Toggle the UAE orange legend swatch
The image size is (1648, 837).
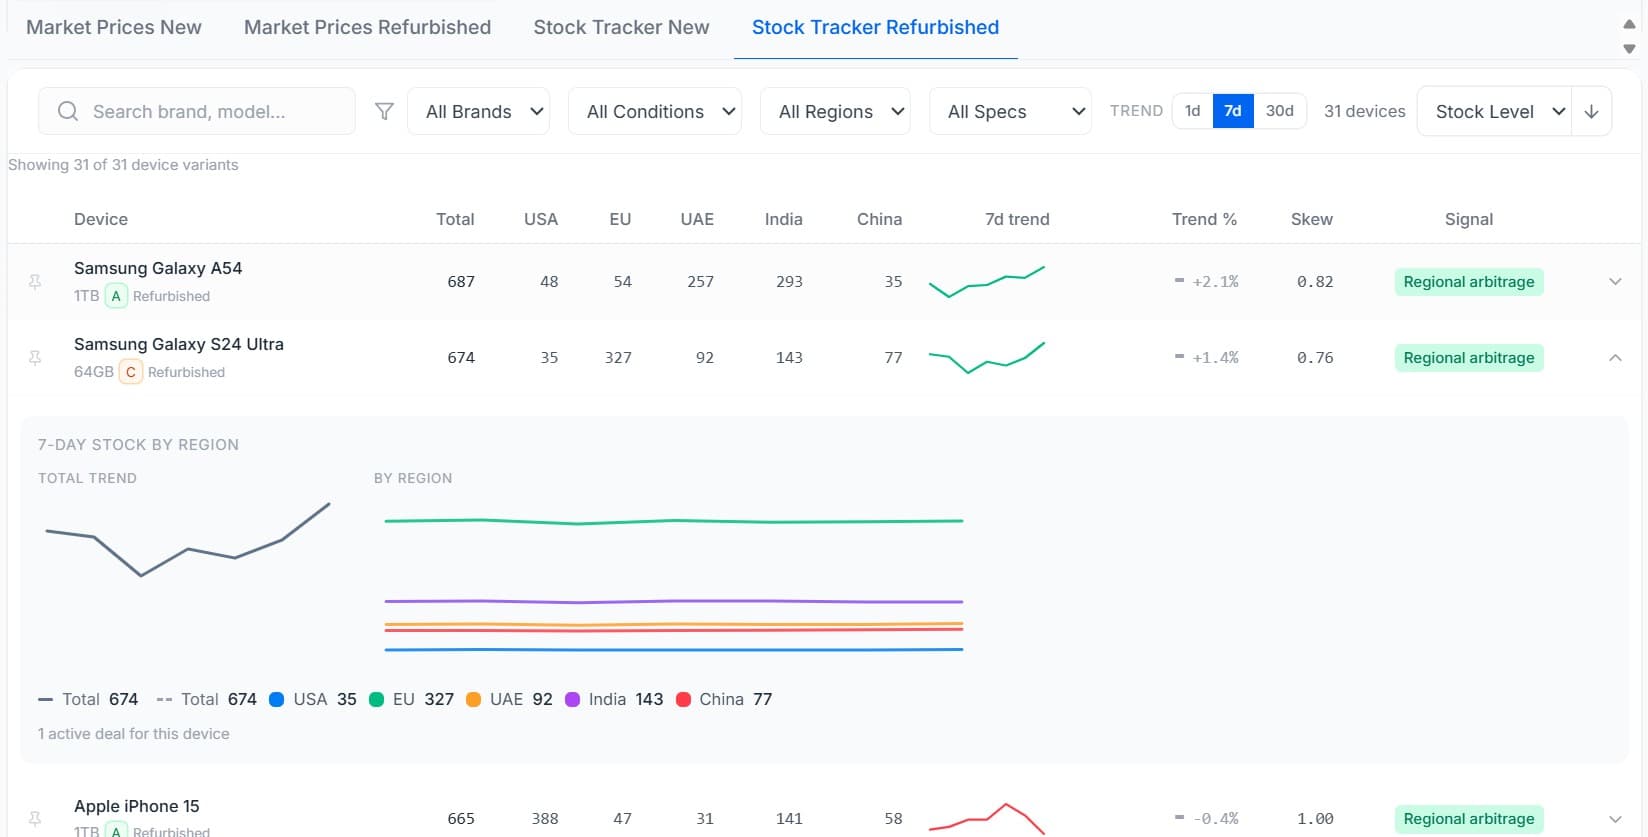474,700
